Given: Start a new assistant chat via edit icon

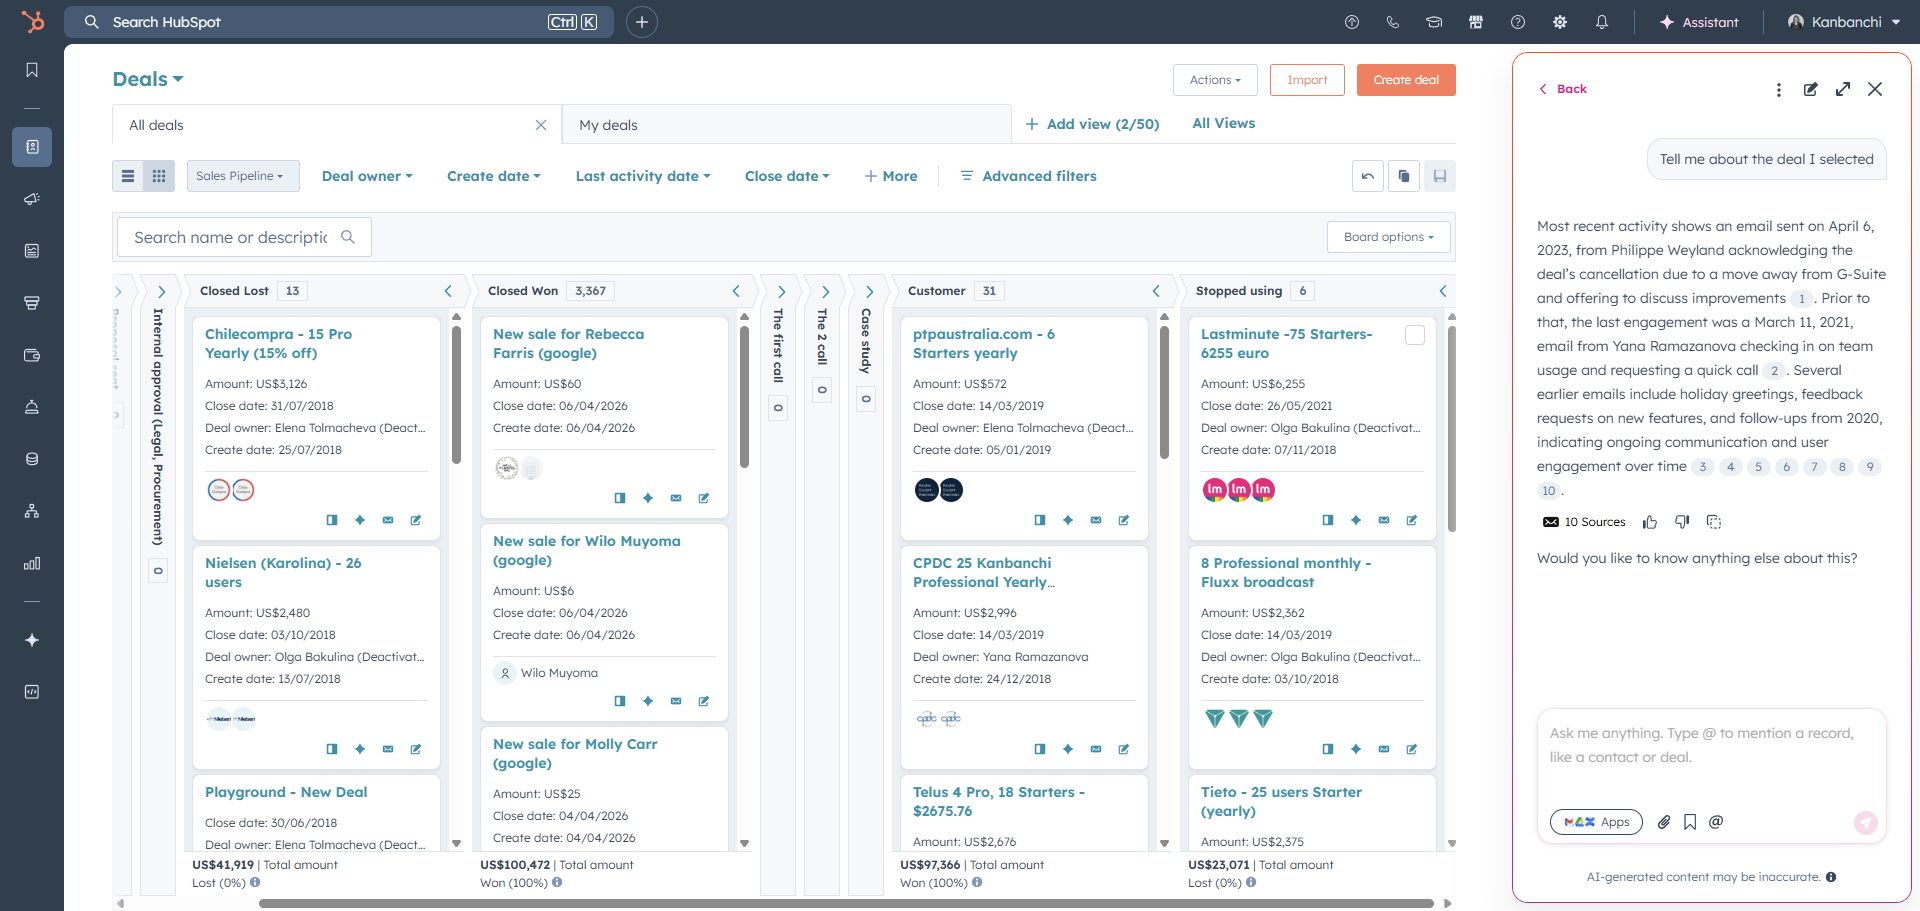Looking at the screenshot, I should 1810,89.
